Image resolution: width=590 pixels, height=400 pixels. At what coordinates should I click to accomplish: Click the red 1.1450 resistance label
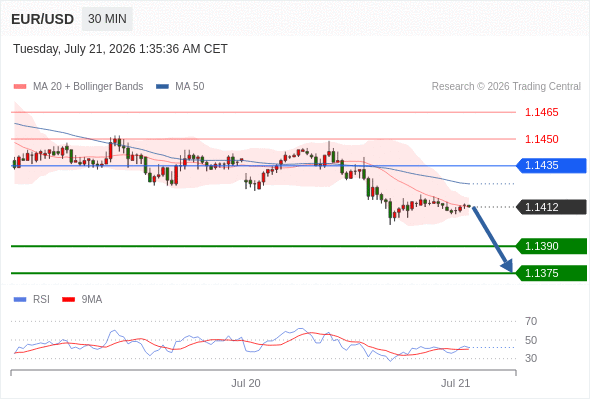pyautogui.click(x=541, y=139)
